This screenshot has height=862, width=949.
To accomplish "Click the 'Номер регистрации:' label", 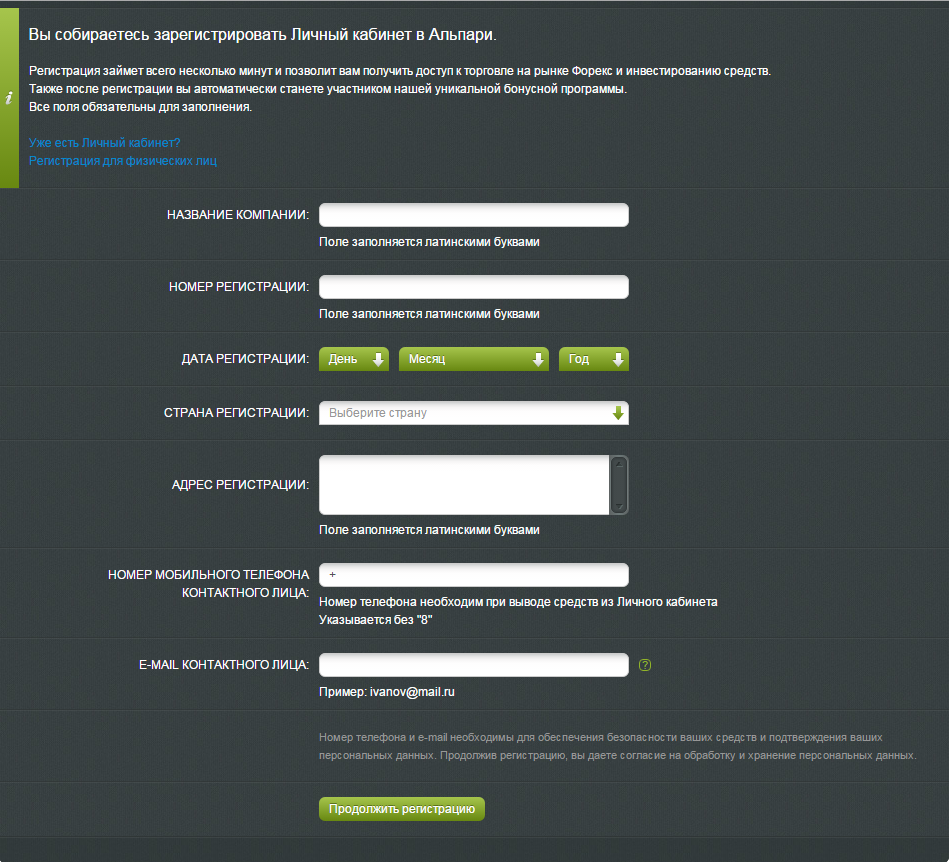I will click(238, 287).
